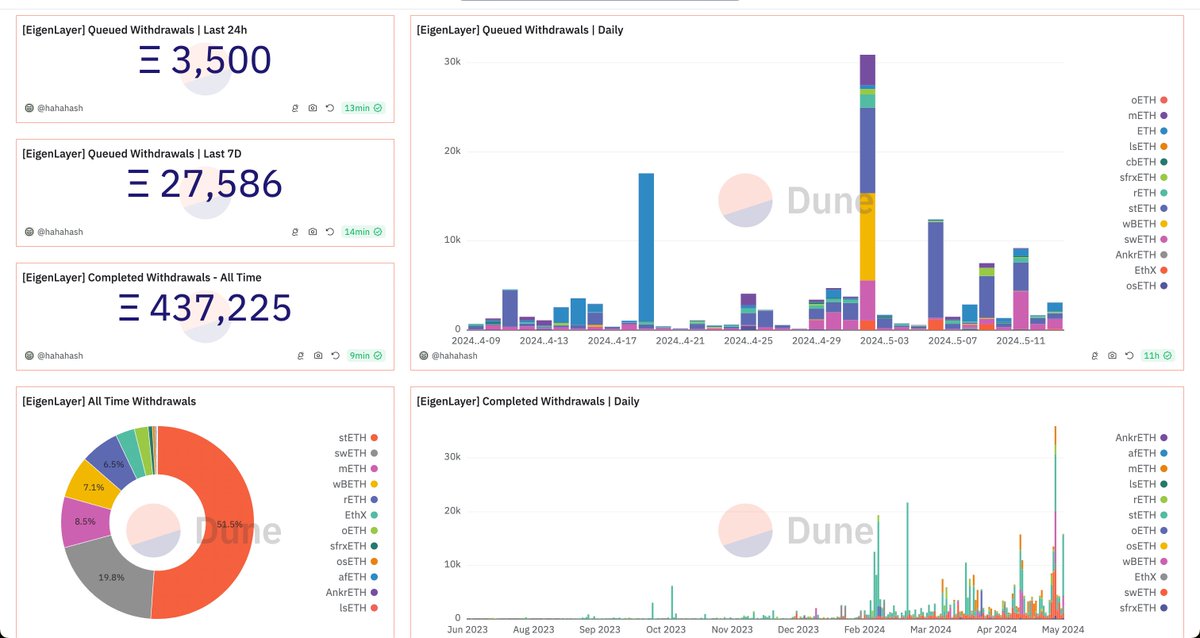This screenshot has width=1200, height=638.
Task: Toggle wBETH series in Queued Daily legend
Action: point(1145,224)
